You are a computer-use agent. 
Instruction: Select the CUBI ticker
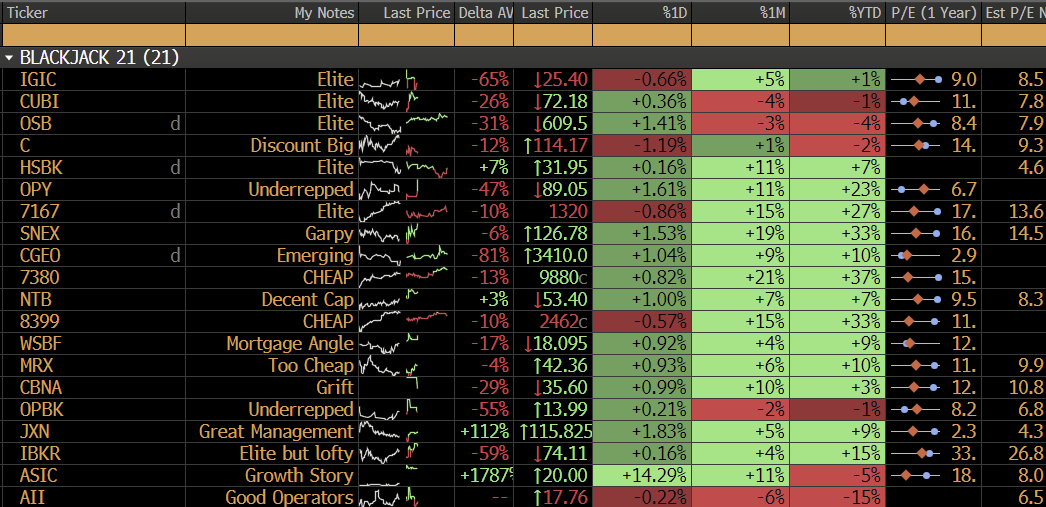(39, 102)
